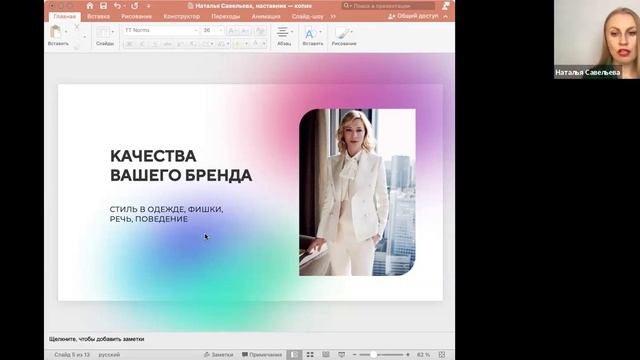This screenshot has height=360, width=640.
Task: Toggle bold formatting
Action: [129, 44]
